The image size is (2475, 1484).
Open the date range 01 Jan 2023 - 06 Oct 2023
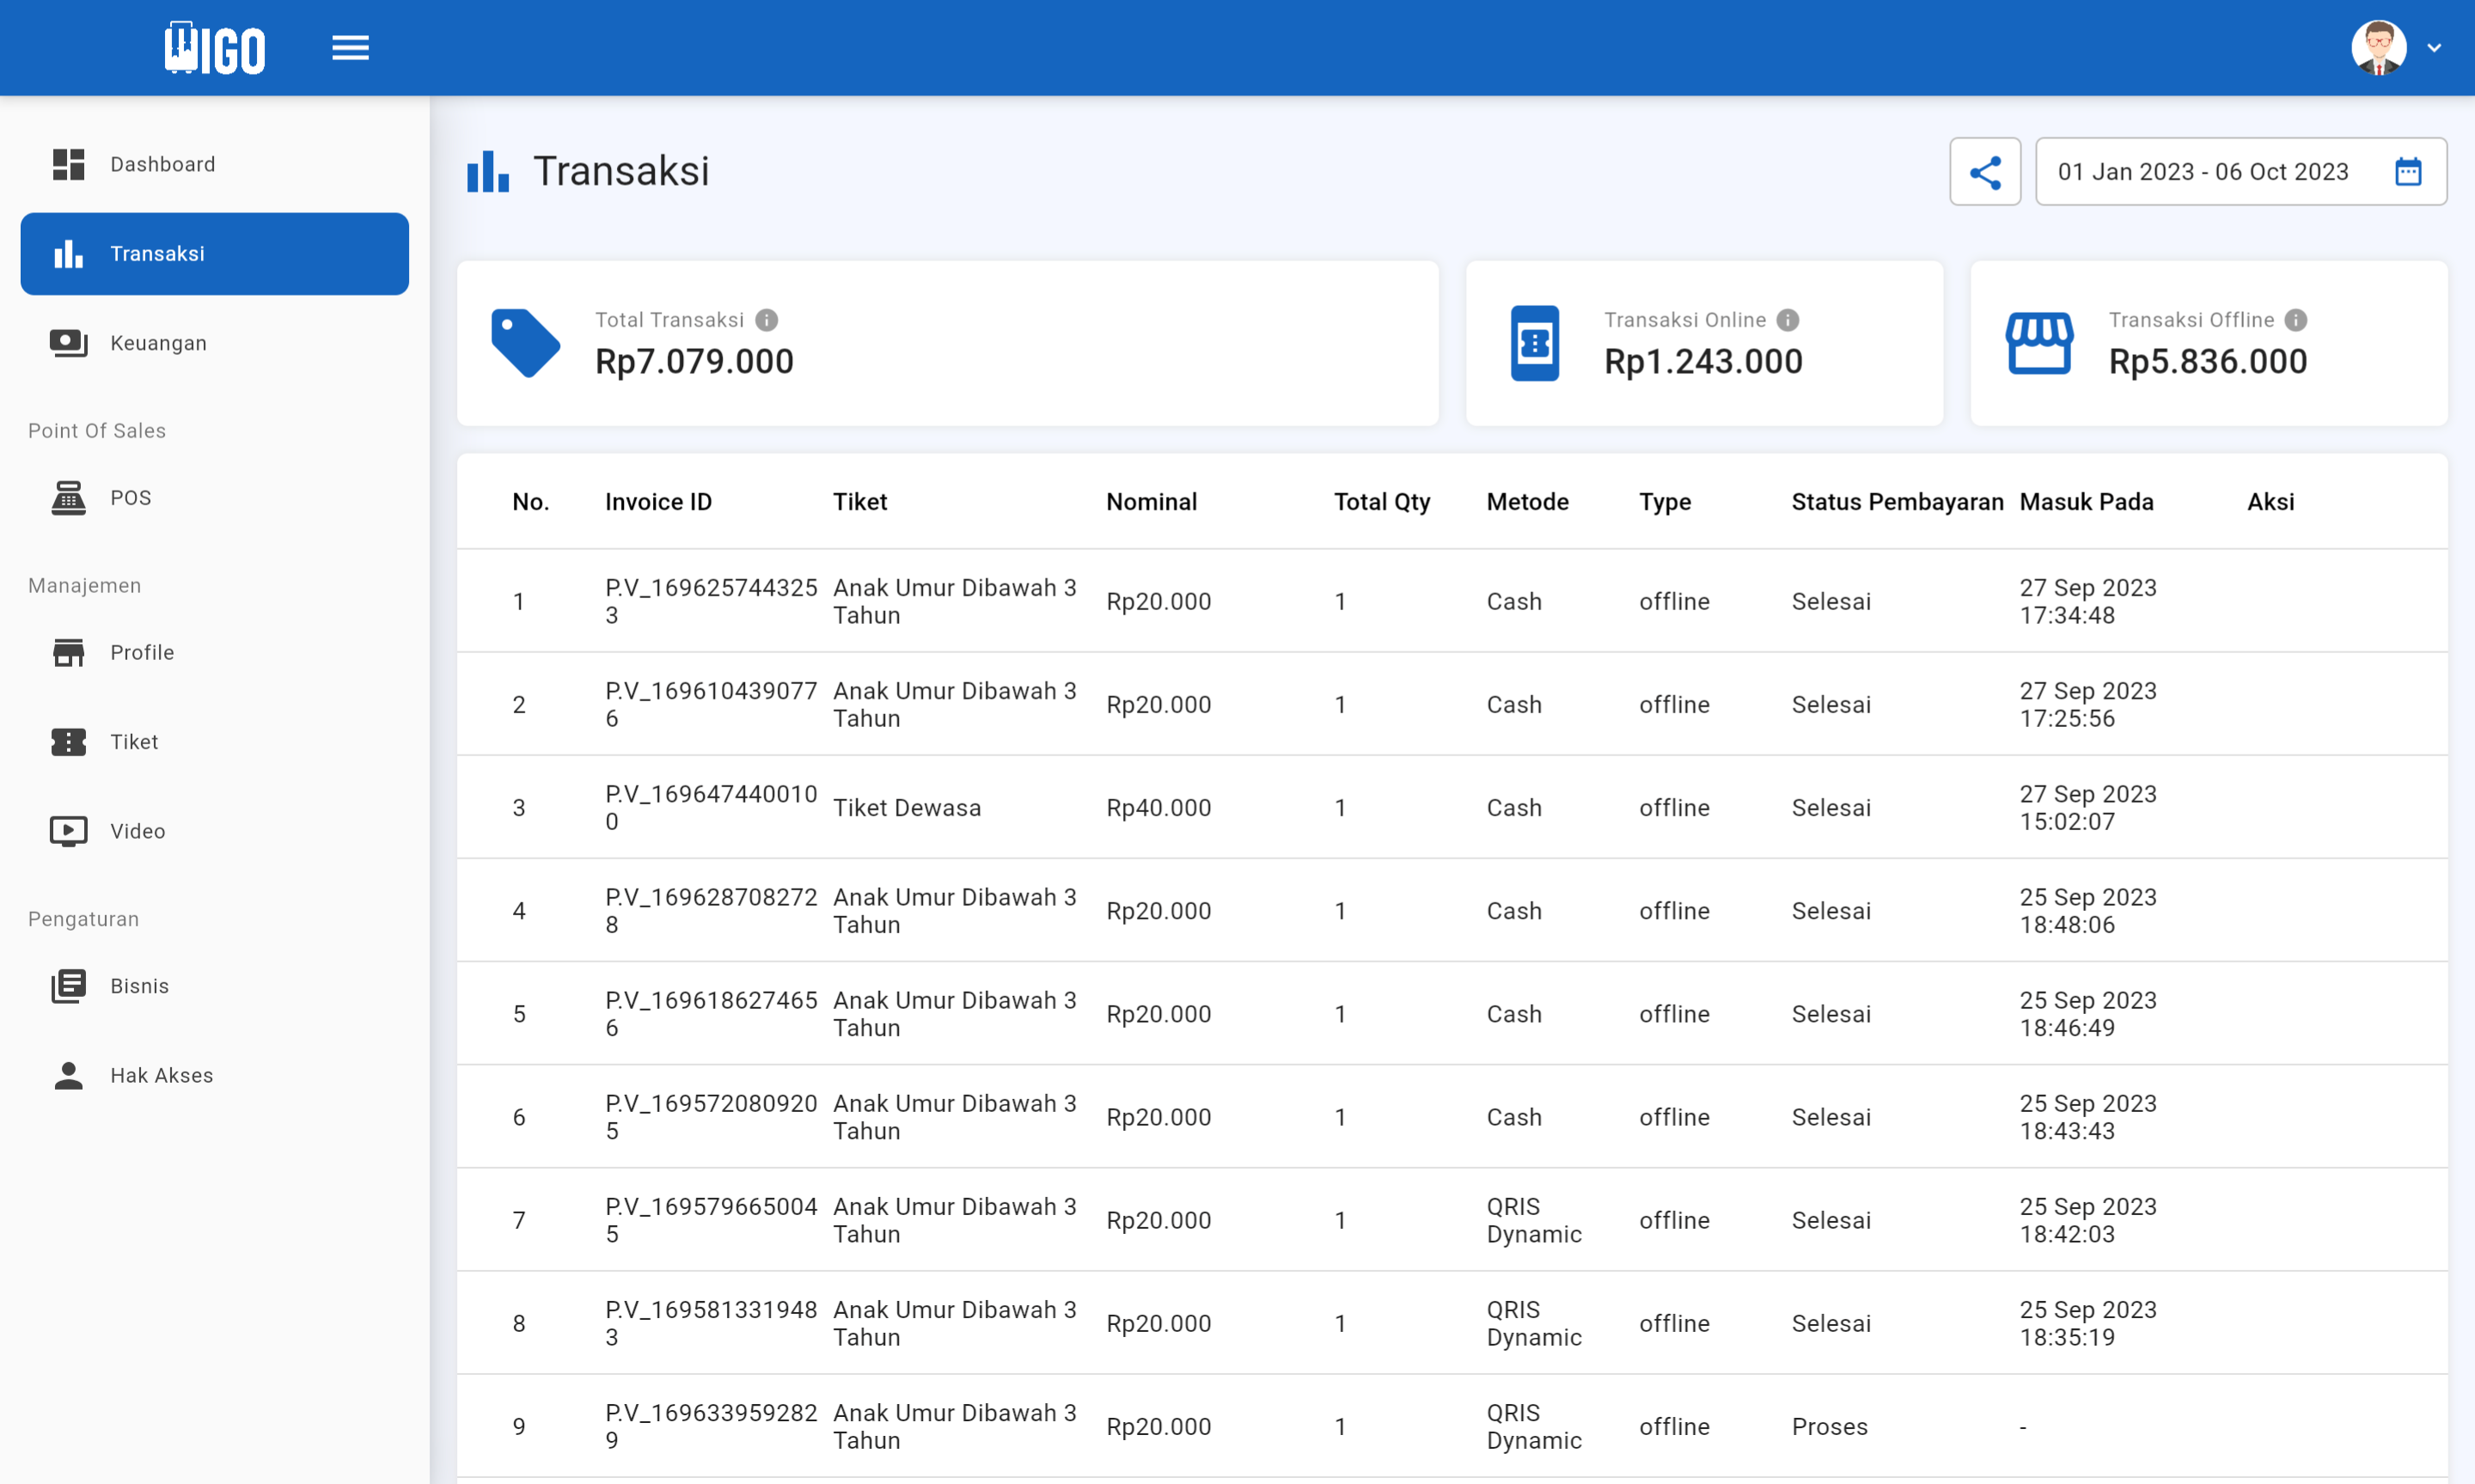[2203, 171]
